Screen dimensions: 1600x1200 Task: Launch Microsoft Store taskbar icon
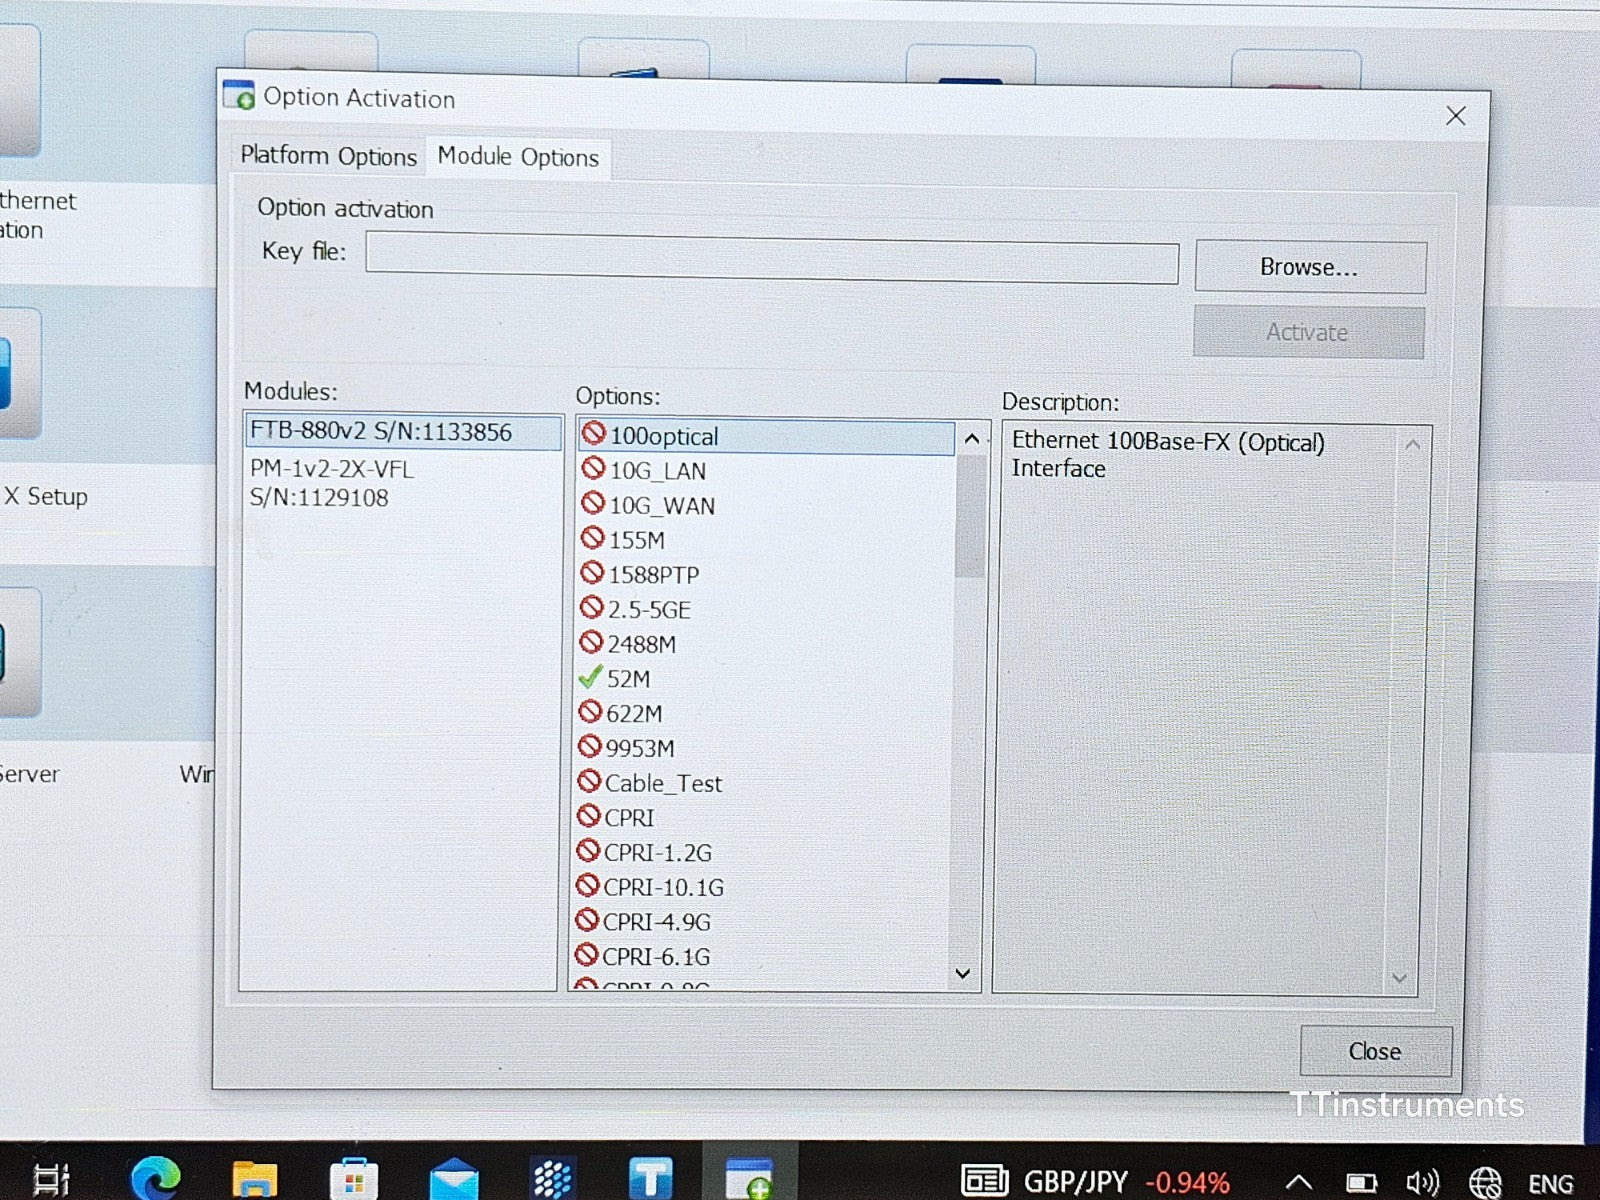coord(353,1180)
